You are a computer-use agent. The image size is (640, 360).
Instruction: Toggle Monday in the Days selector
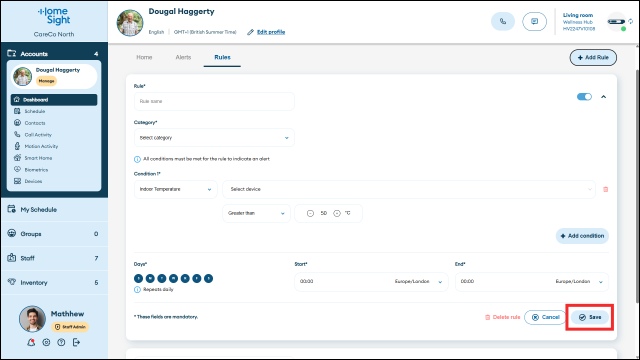pos(150,278)
